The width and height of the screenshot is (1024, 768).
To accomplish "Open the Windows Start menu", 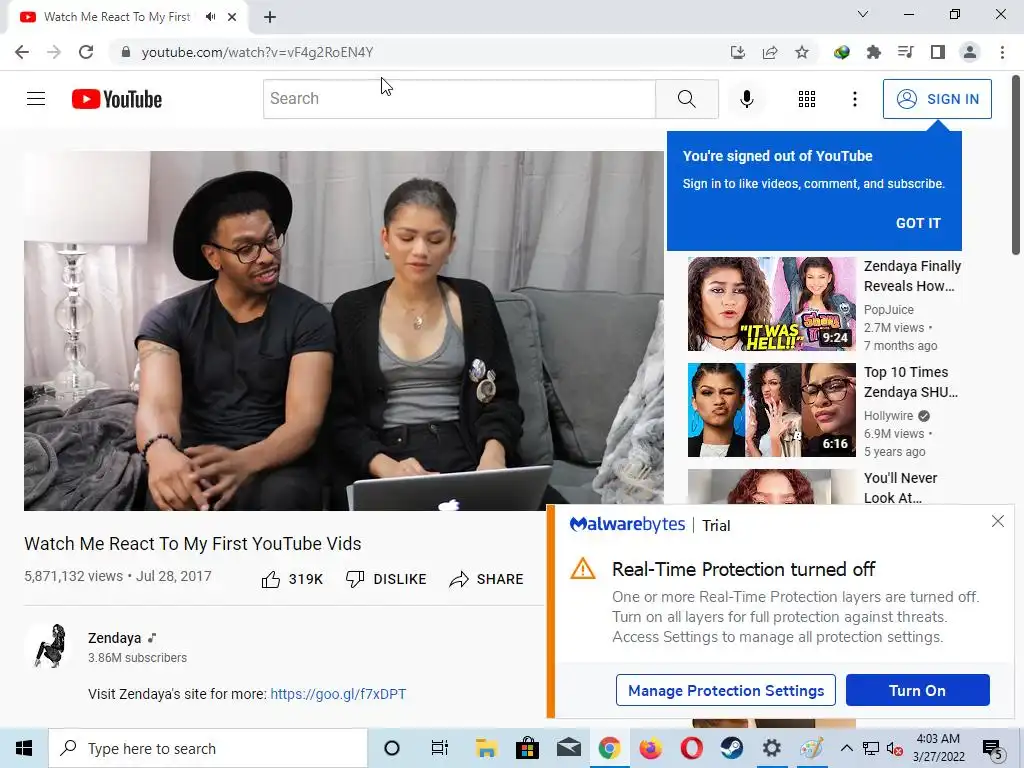I will point(24,748).
